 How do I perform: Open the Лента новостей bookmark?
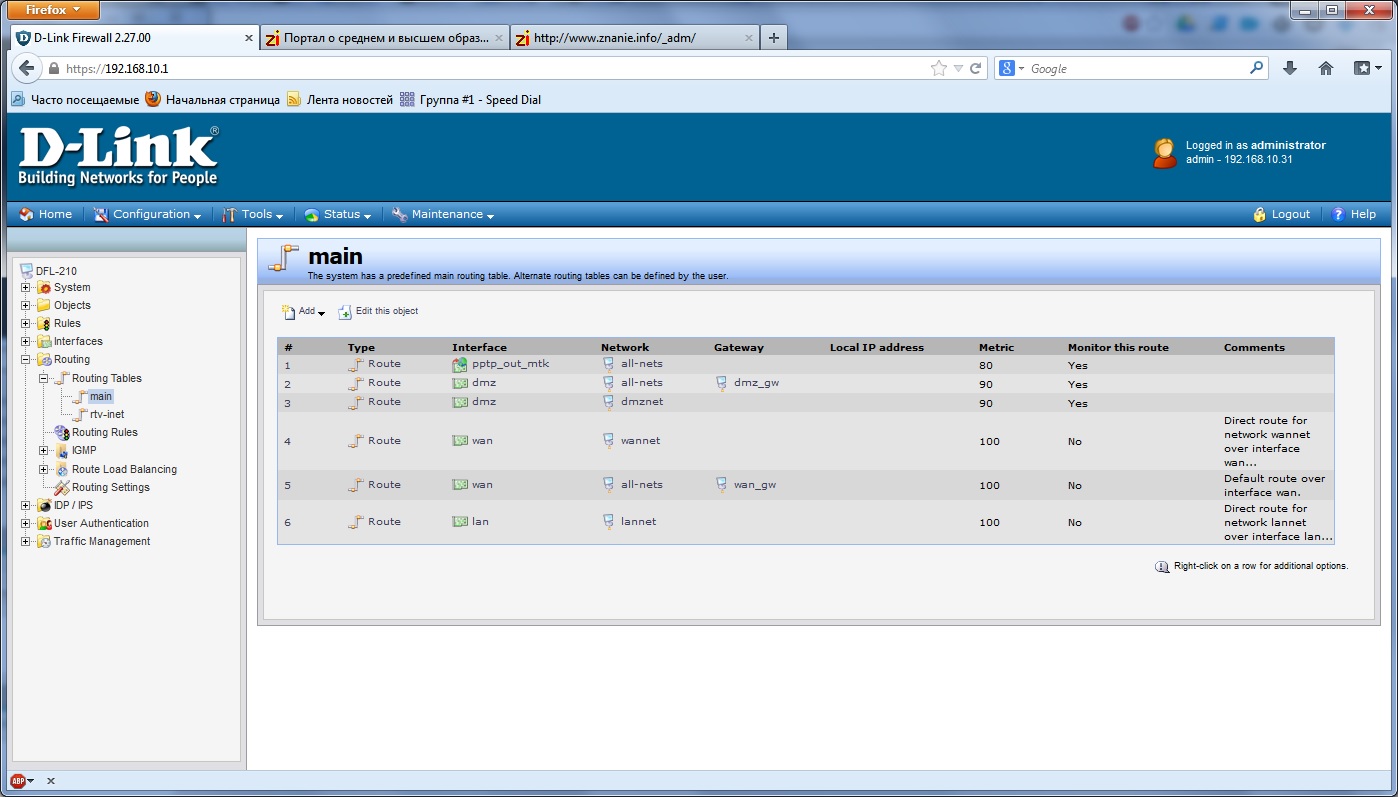pyautogui.click(x=340, y=100)
